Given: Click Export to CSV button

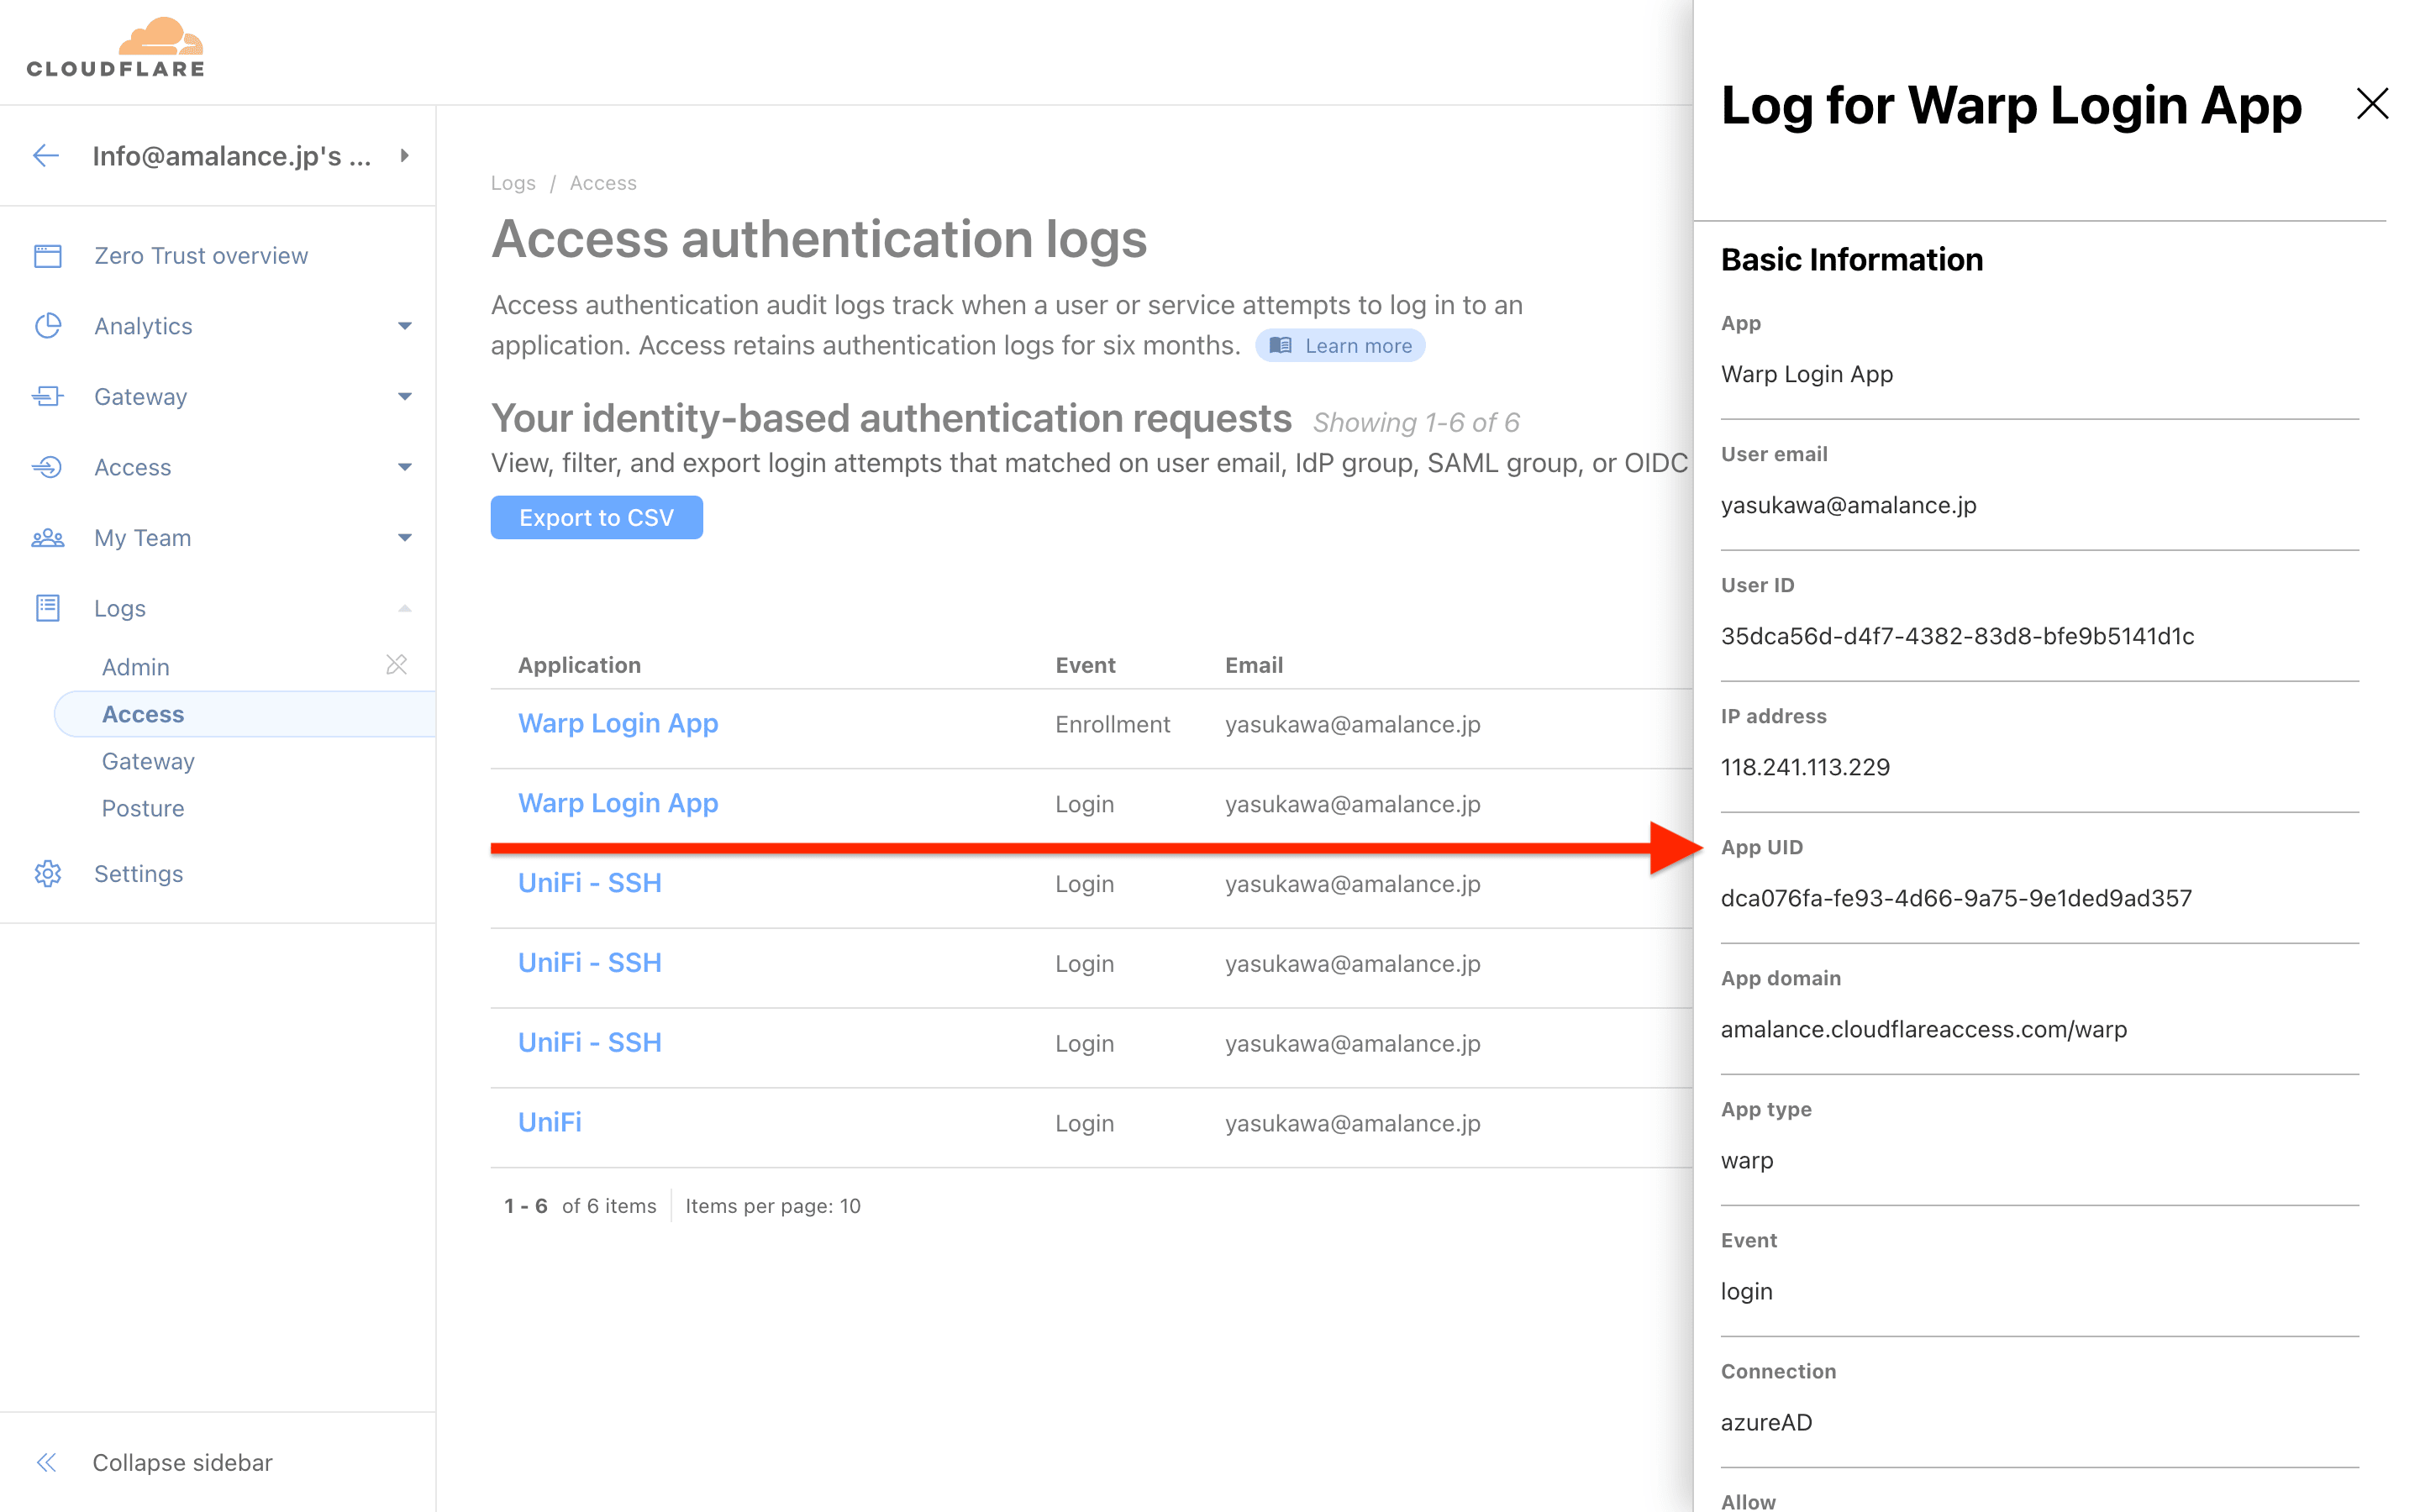Looking at the screenshot, I should (x=597, y=518).
